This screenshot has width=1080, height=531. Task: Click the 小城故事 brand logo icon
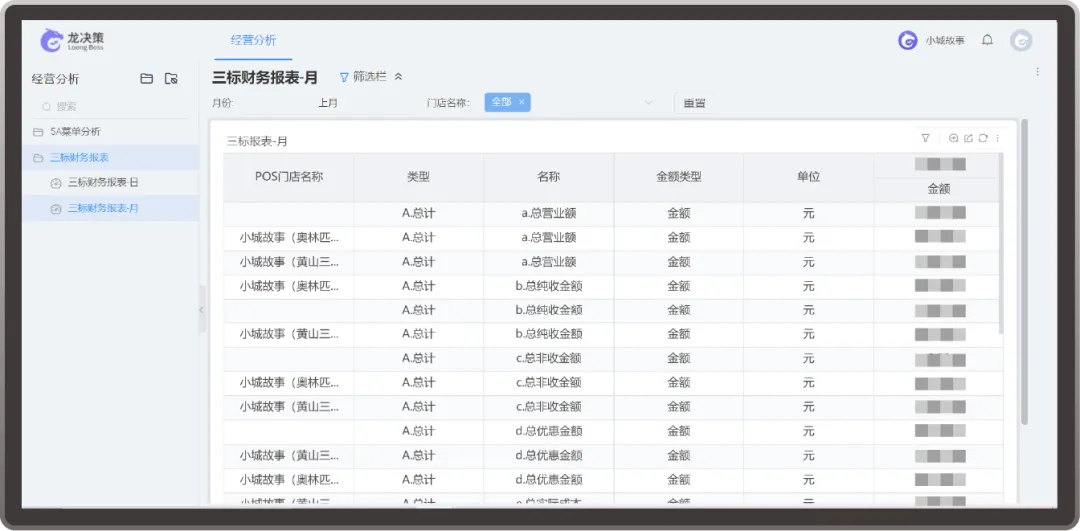pyautogui.click(x=907, y=41)
